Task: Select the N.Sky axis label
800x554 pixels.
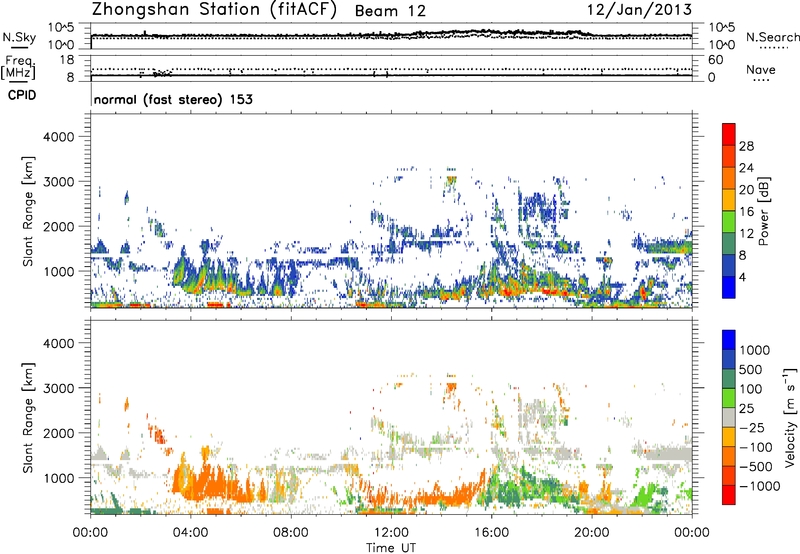Action: (x=19, y=37)
